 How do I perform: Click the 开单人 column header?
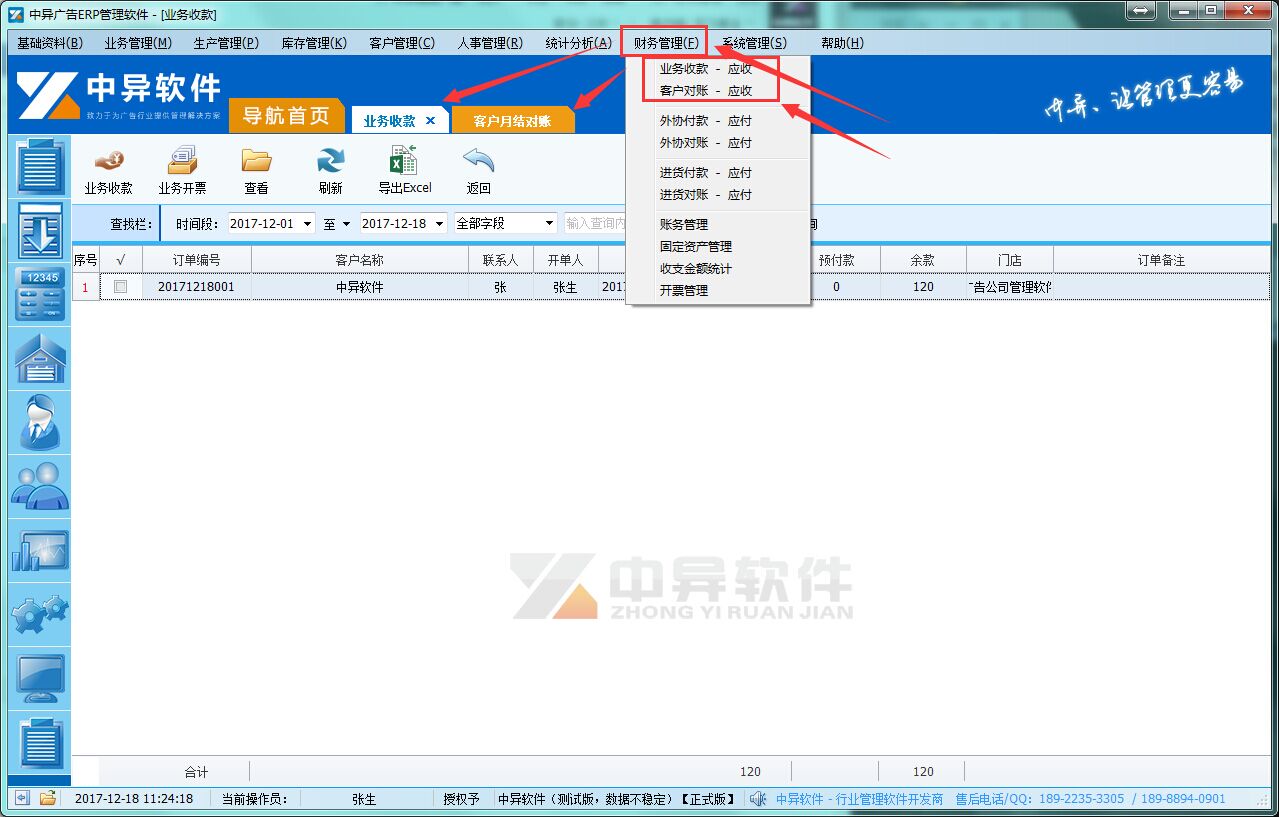565,260
